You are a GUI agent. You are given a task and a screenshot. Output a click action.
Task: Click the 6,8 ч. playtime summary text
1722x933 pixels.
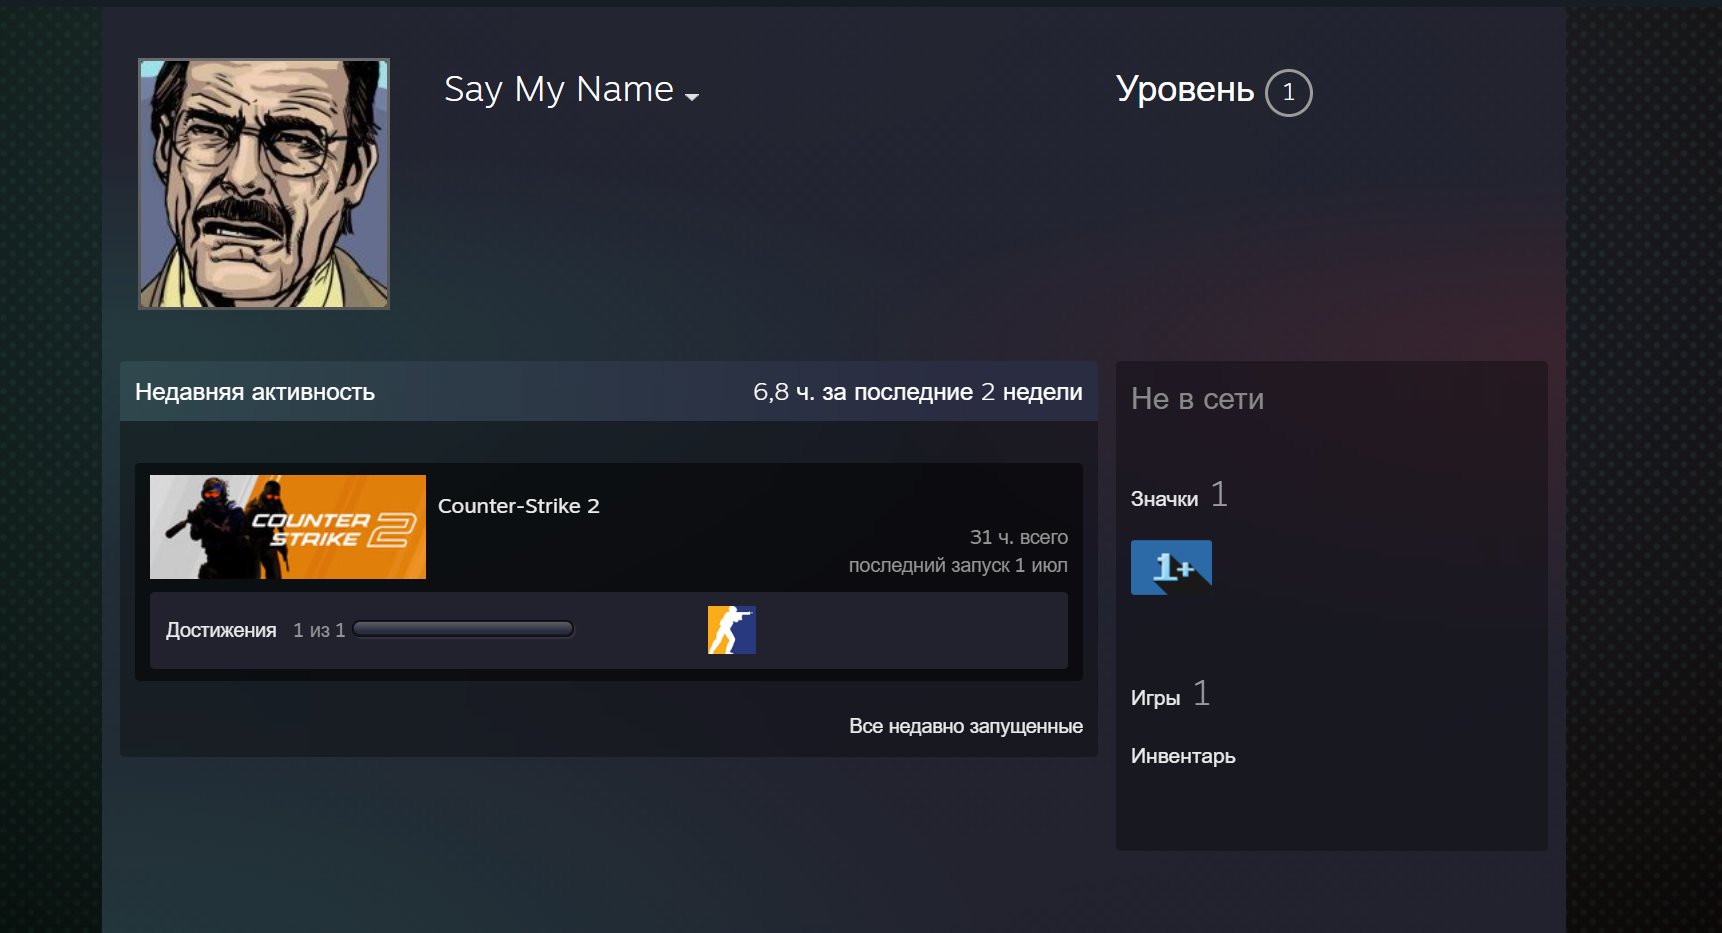pyautogui.click(x=918, y=392)
